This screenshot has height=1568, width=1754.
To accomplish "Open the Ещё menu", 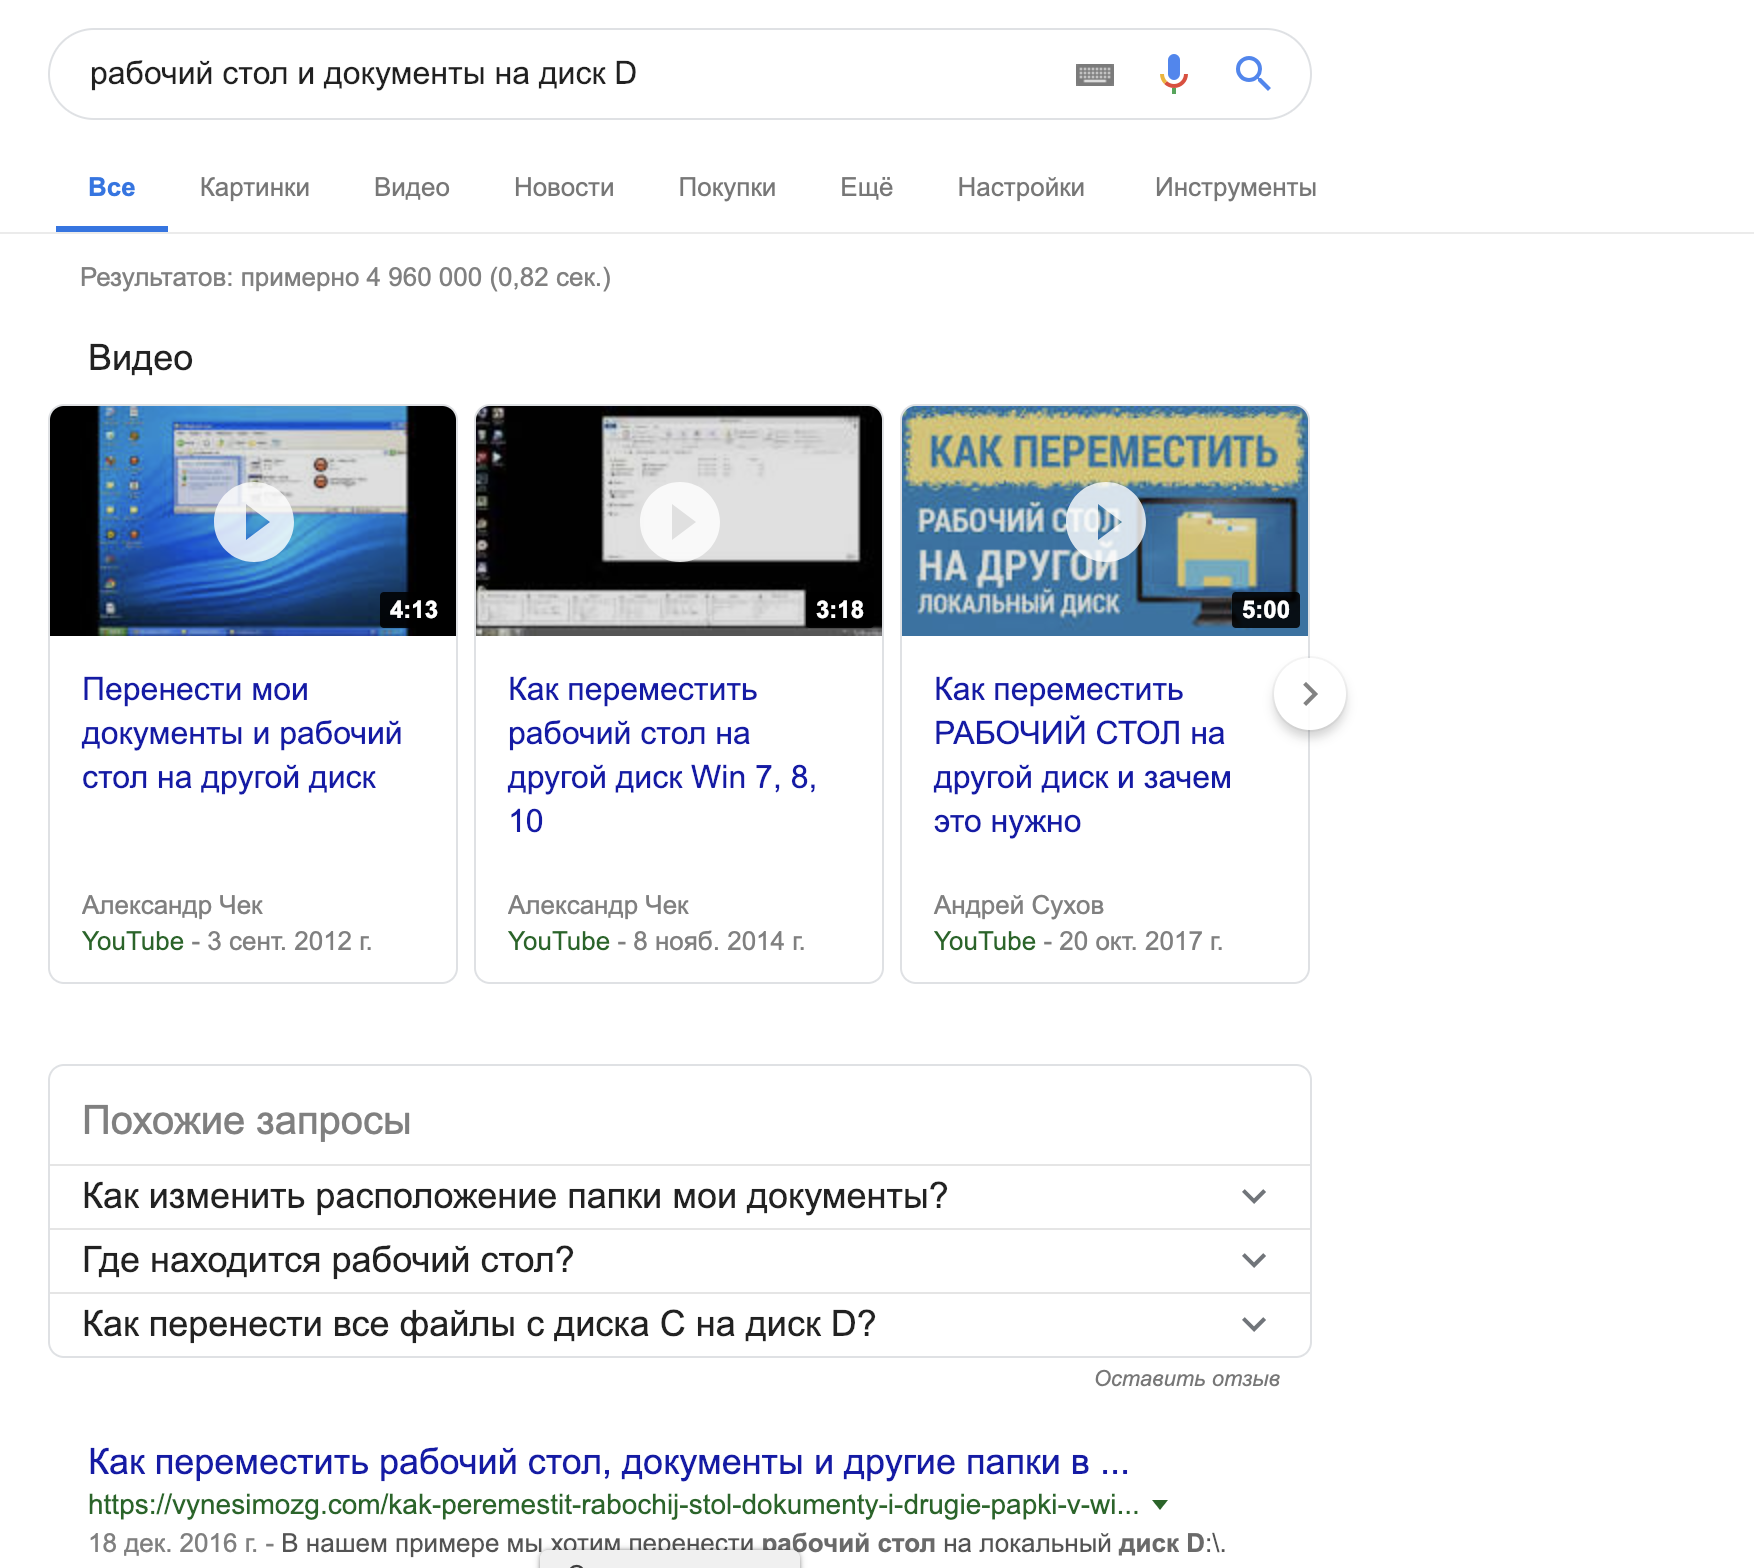I will (x=867, y=188).
